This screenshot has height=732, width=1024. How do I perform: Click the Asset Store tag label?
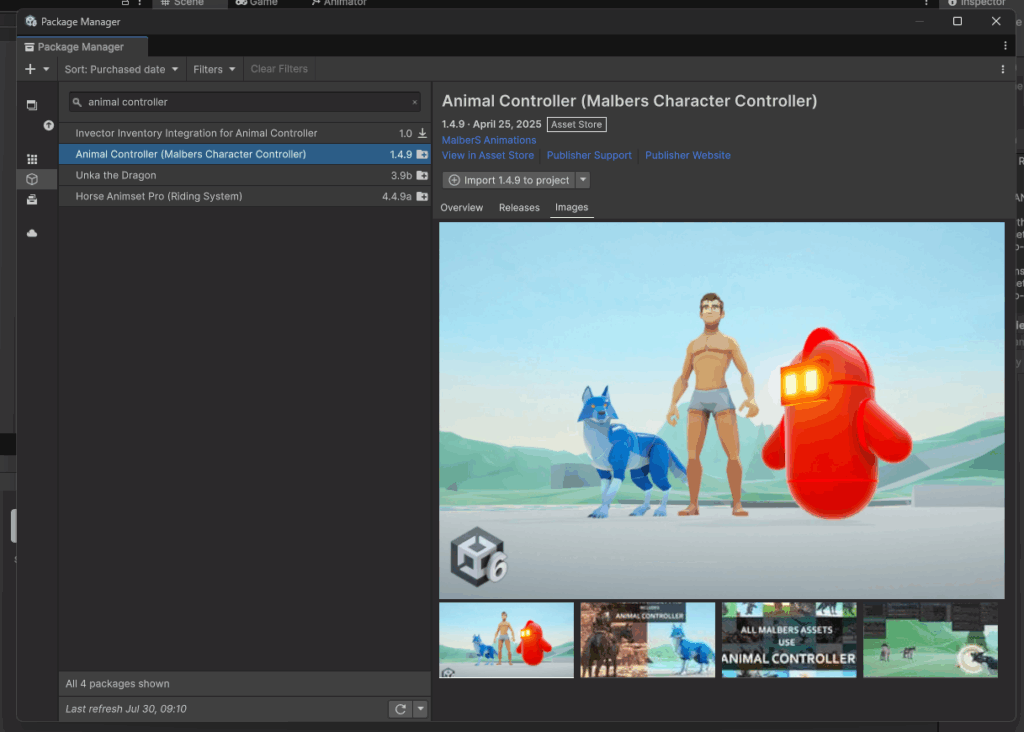577,124
